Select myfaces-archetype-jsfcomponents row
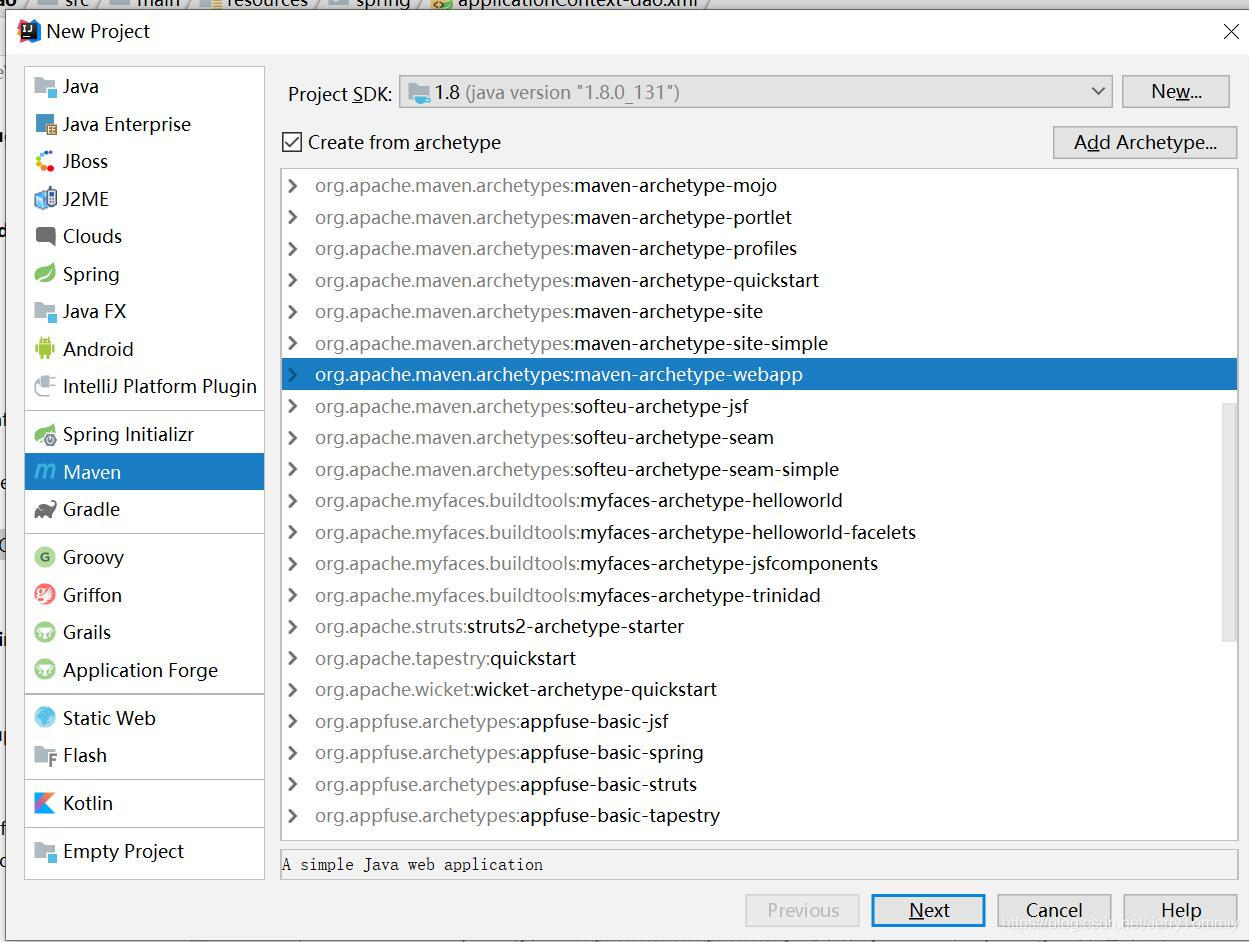This screenshot has width=1249, height=942. click(x=759, y=563)
